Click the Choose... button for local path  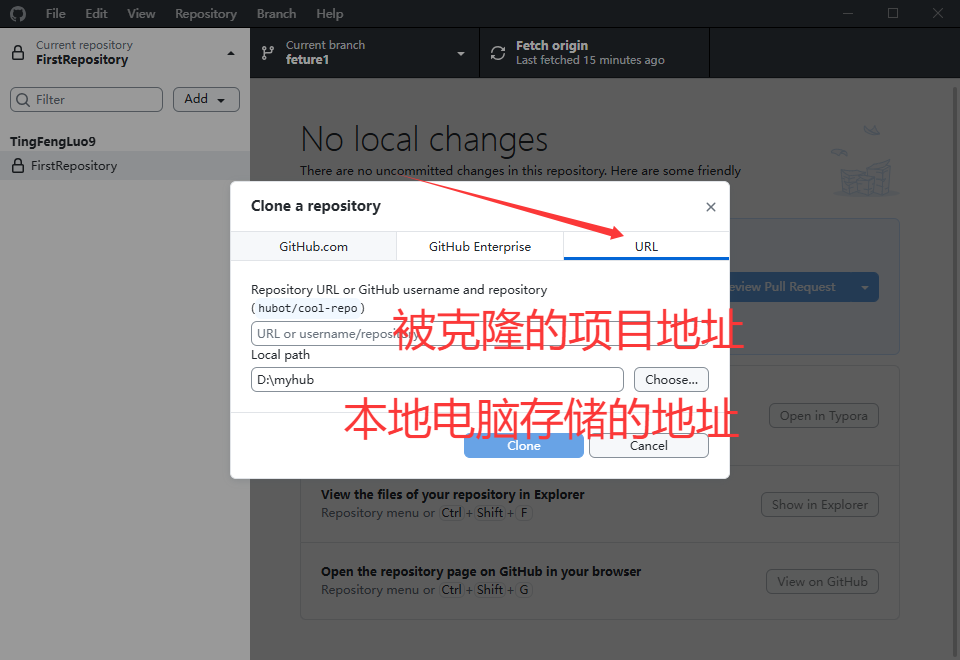[x=671, y=380]
